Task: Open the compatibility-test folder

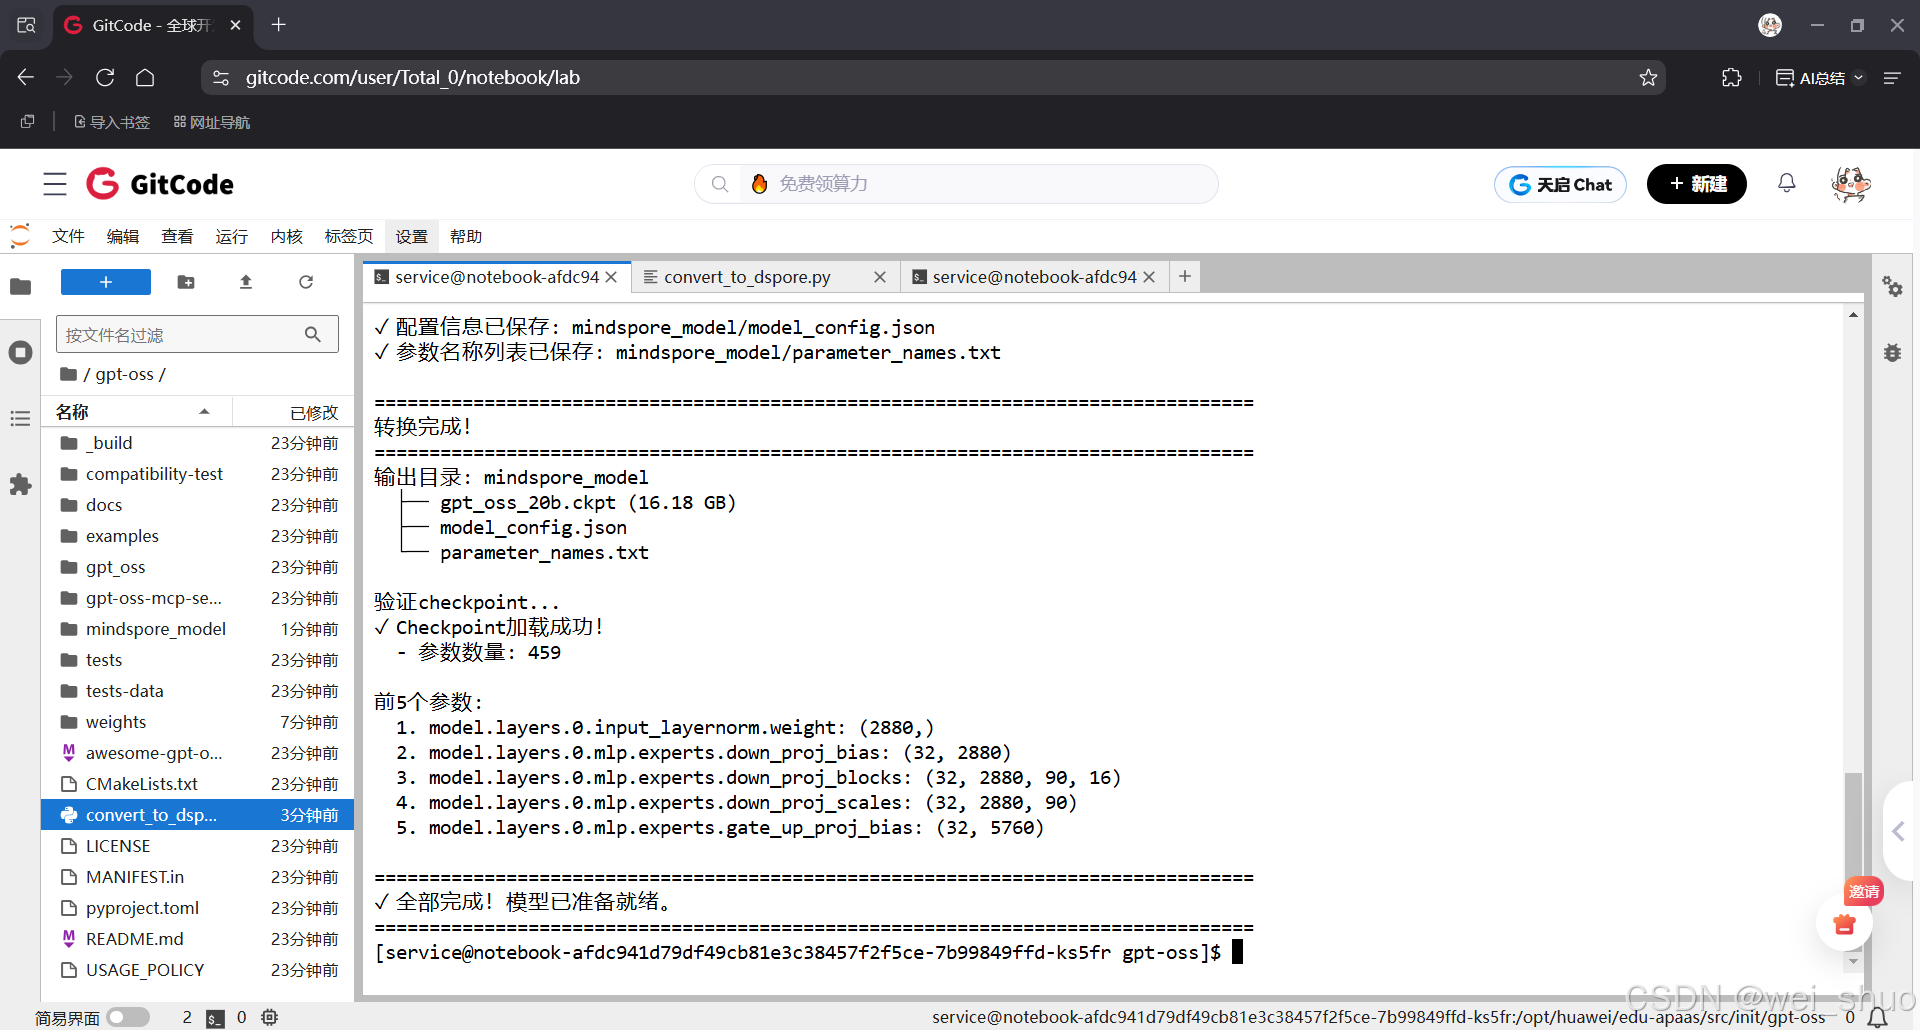Action: (197, 474)
